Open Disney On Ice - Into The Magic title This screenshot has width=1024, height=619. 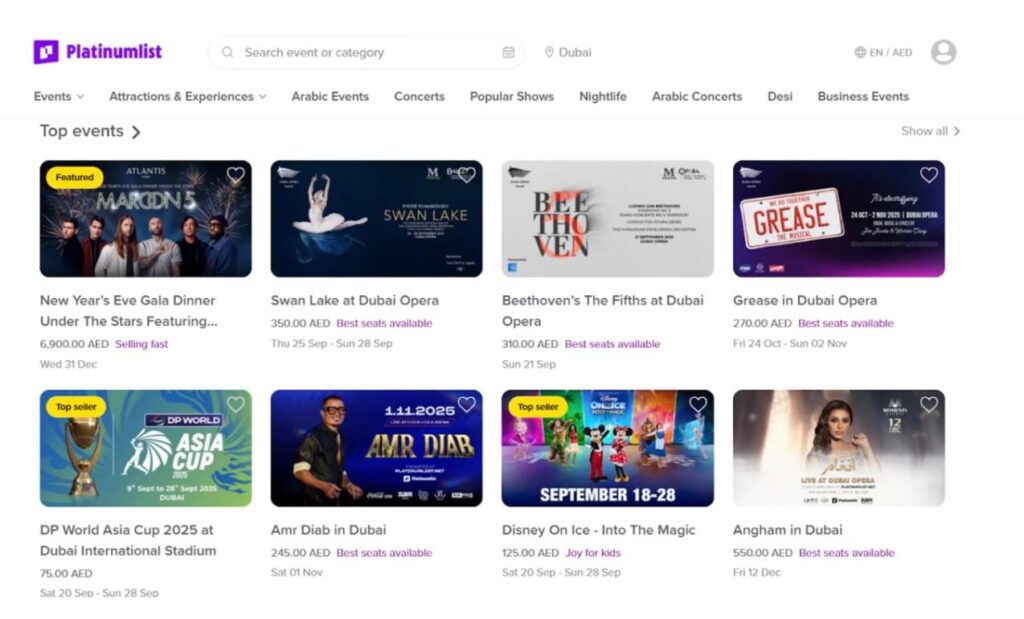pyautogui.click(x=598, y=530)
